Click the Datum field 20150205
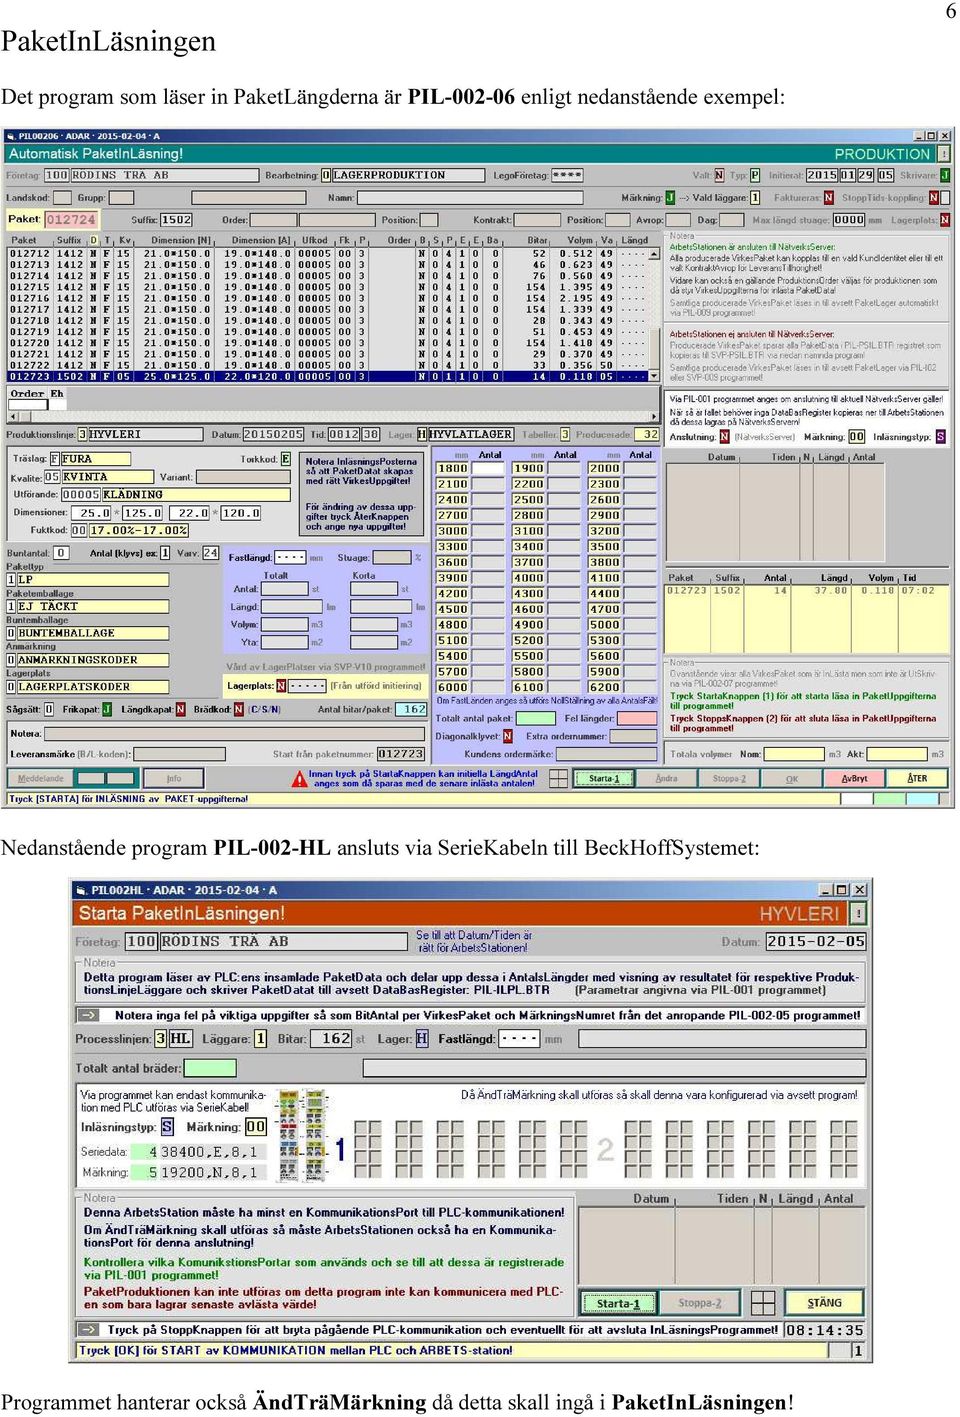 [273, 435]
